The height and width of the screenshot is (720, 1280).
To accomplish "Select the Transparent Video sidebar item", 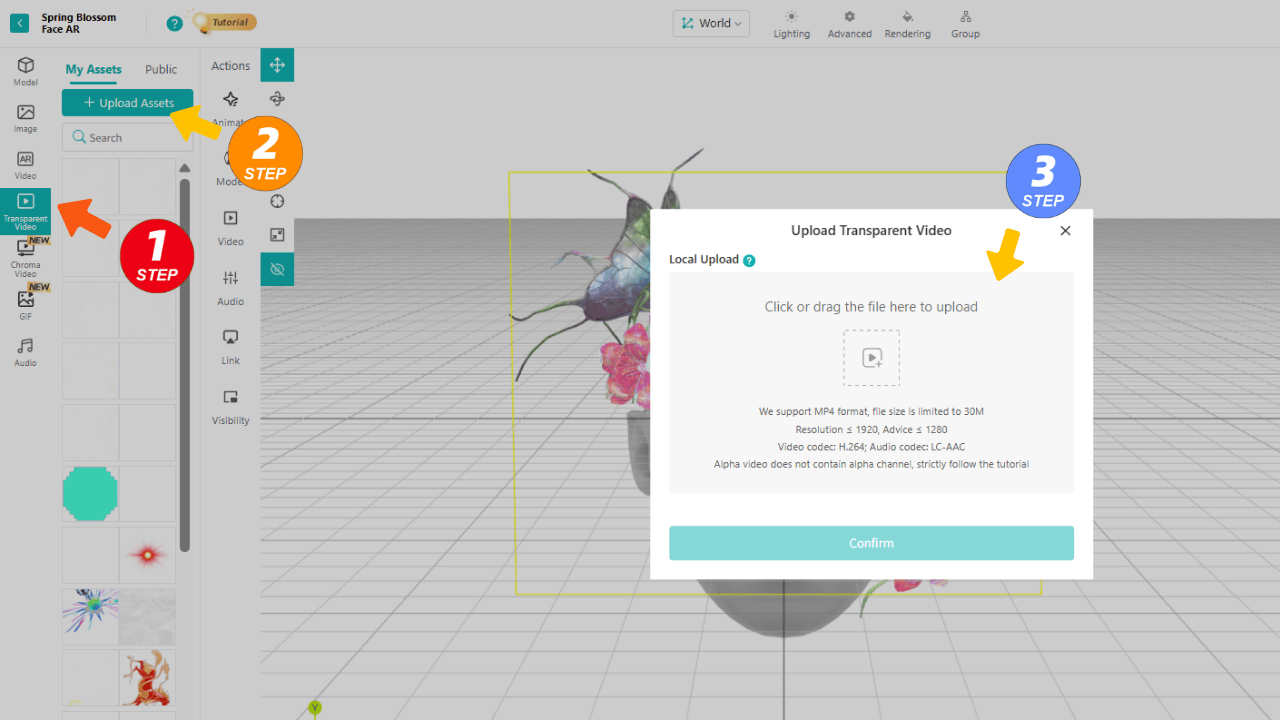I will pos(24,210).
